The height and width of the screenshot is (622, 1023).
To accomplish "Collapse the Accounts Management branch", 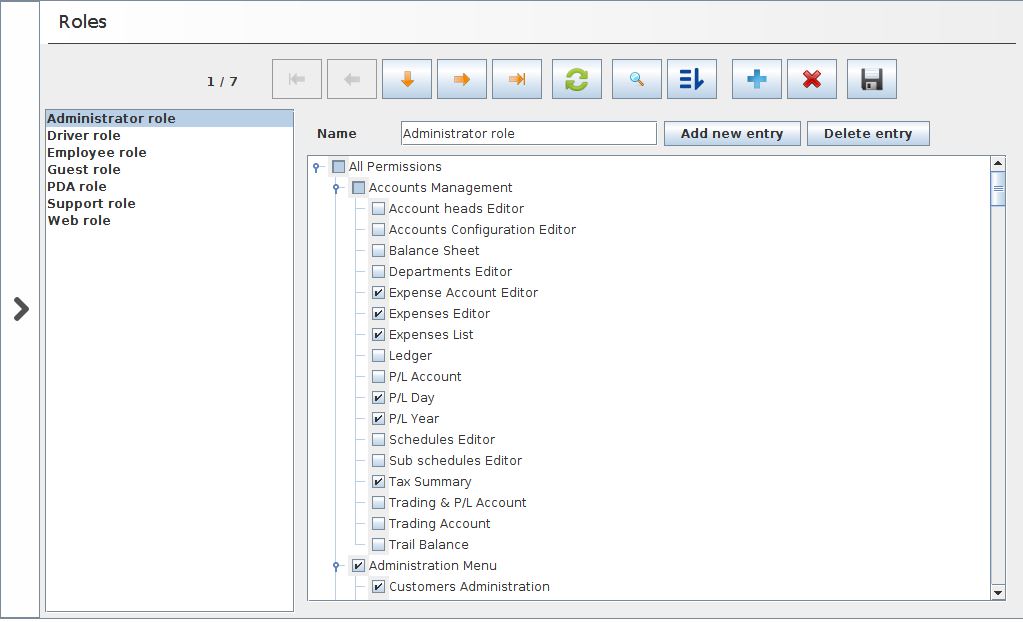I will click(337, 188).
